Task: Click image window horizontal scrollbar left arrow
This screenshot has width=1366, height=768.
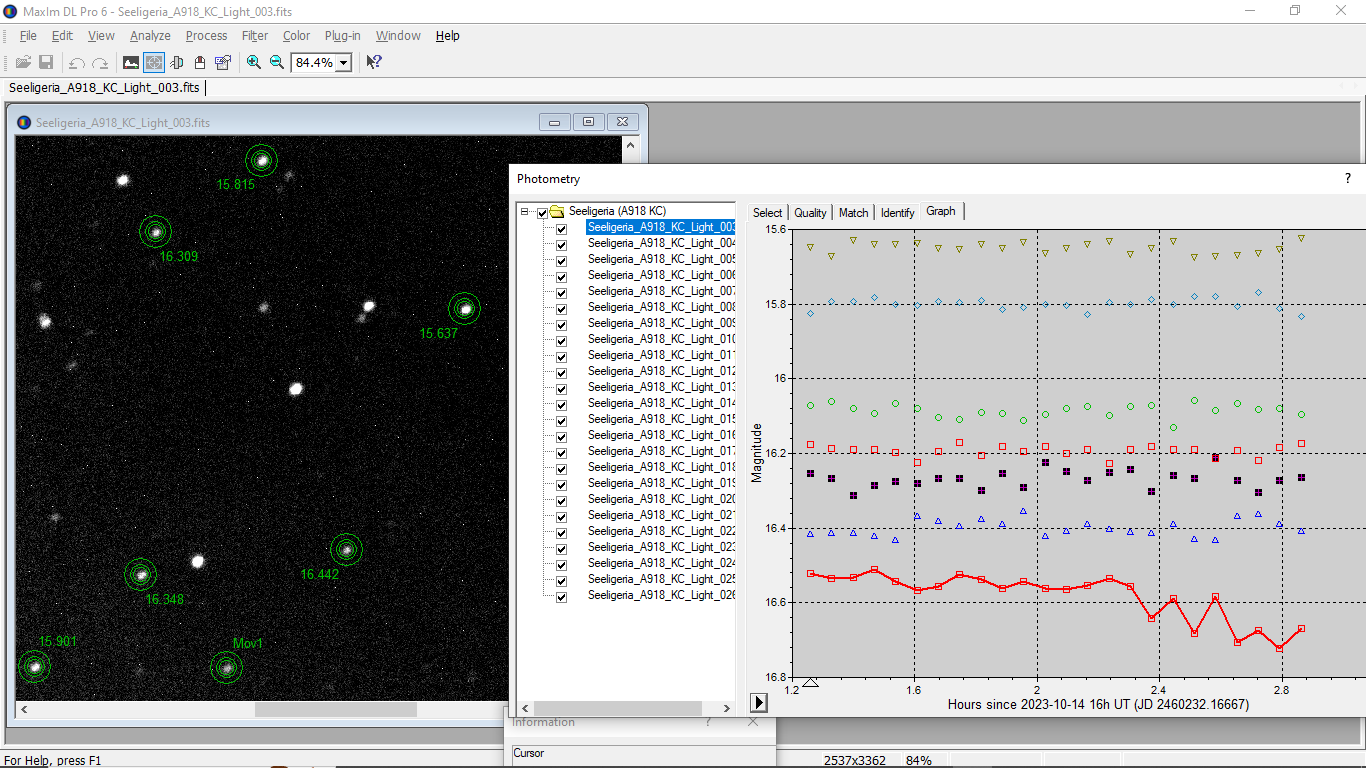Action: (24, 709)
